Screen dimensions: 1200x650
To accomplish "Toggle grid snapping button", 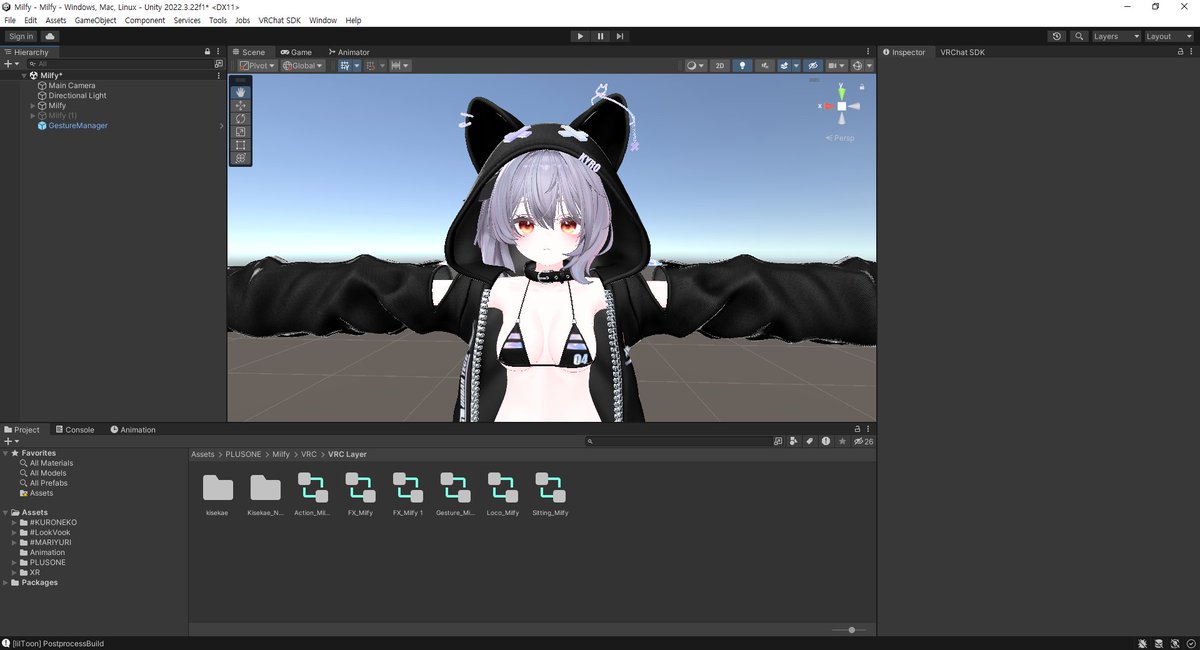I will 370,65.
